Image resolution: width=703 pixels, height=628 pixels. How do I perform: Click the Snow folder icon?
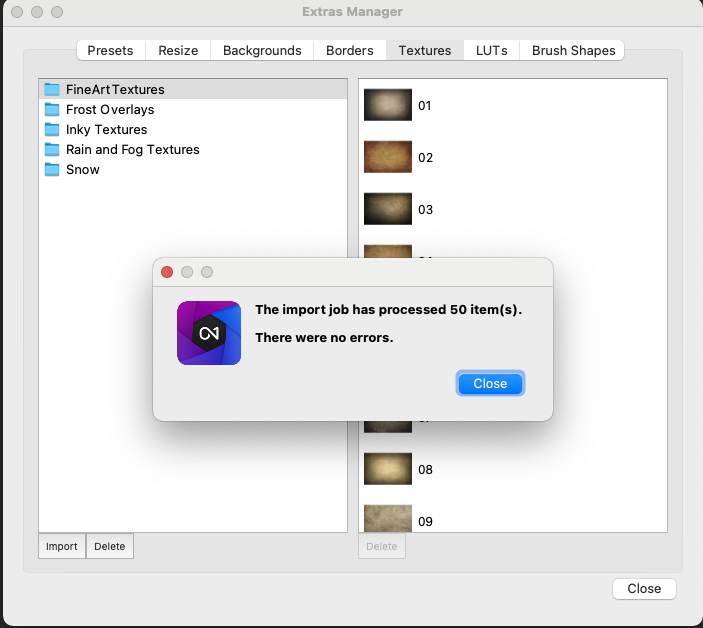point(52,170)
